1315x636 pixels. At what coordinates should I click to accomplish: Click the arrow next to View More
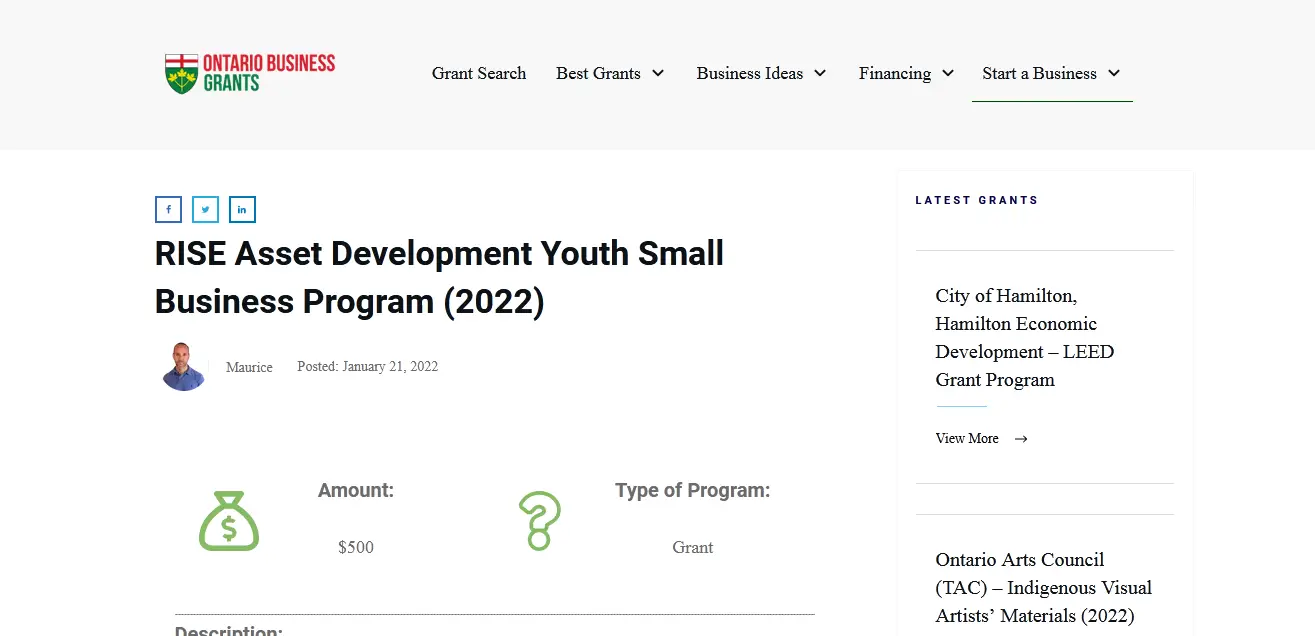(1021, 439)
